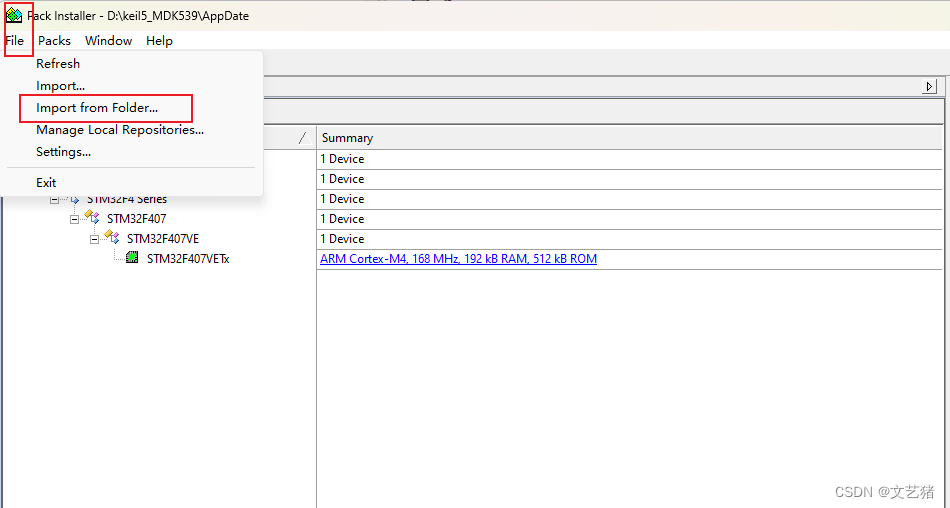950x508 pixels.
Task: Open the Window menu
Action: (108, 41)
